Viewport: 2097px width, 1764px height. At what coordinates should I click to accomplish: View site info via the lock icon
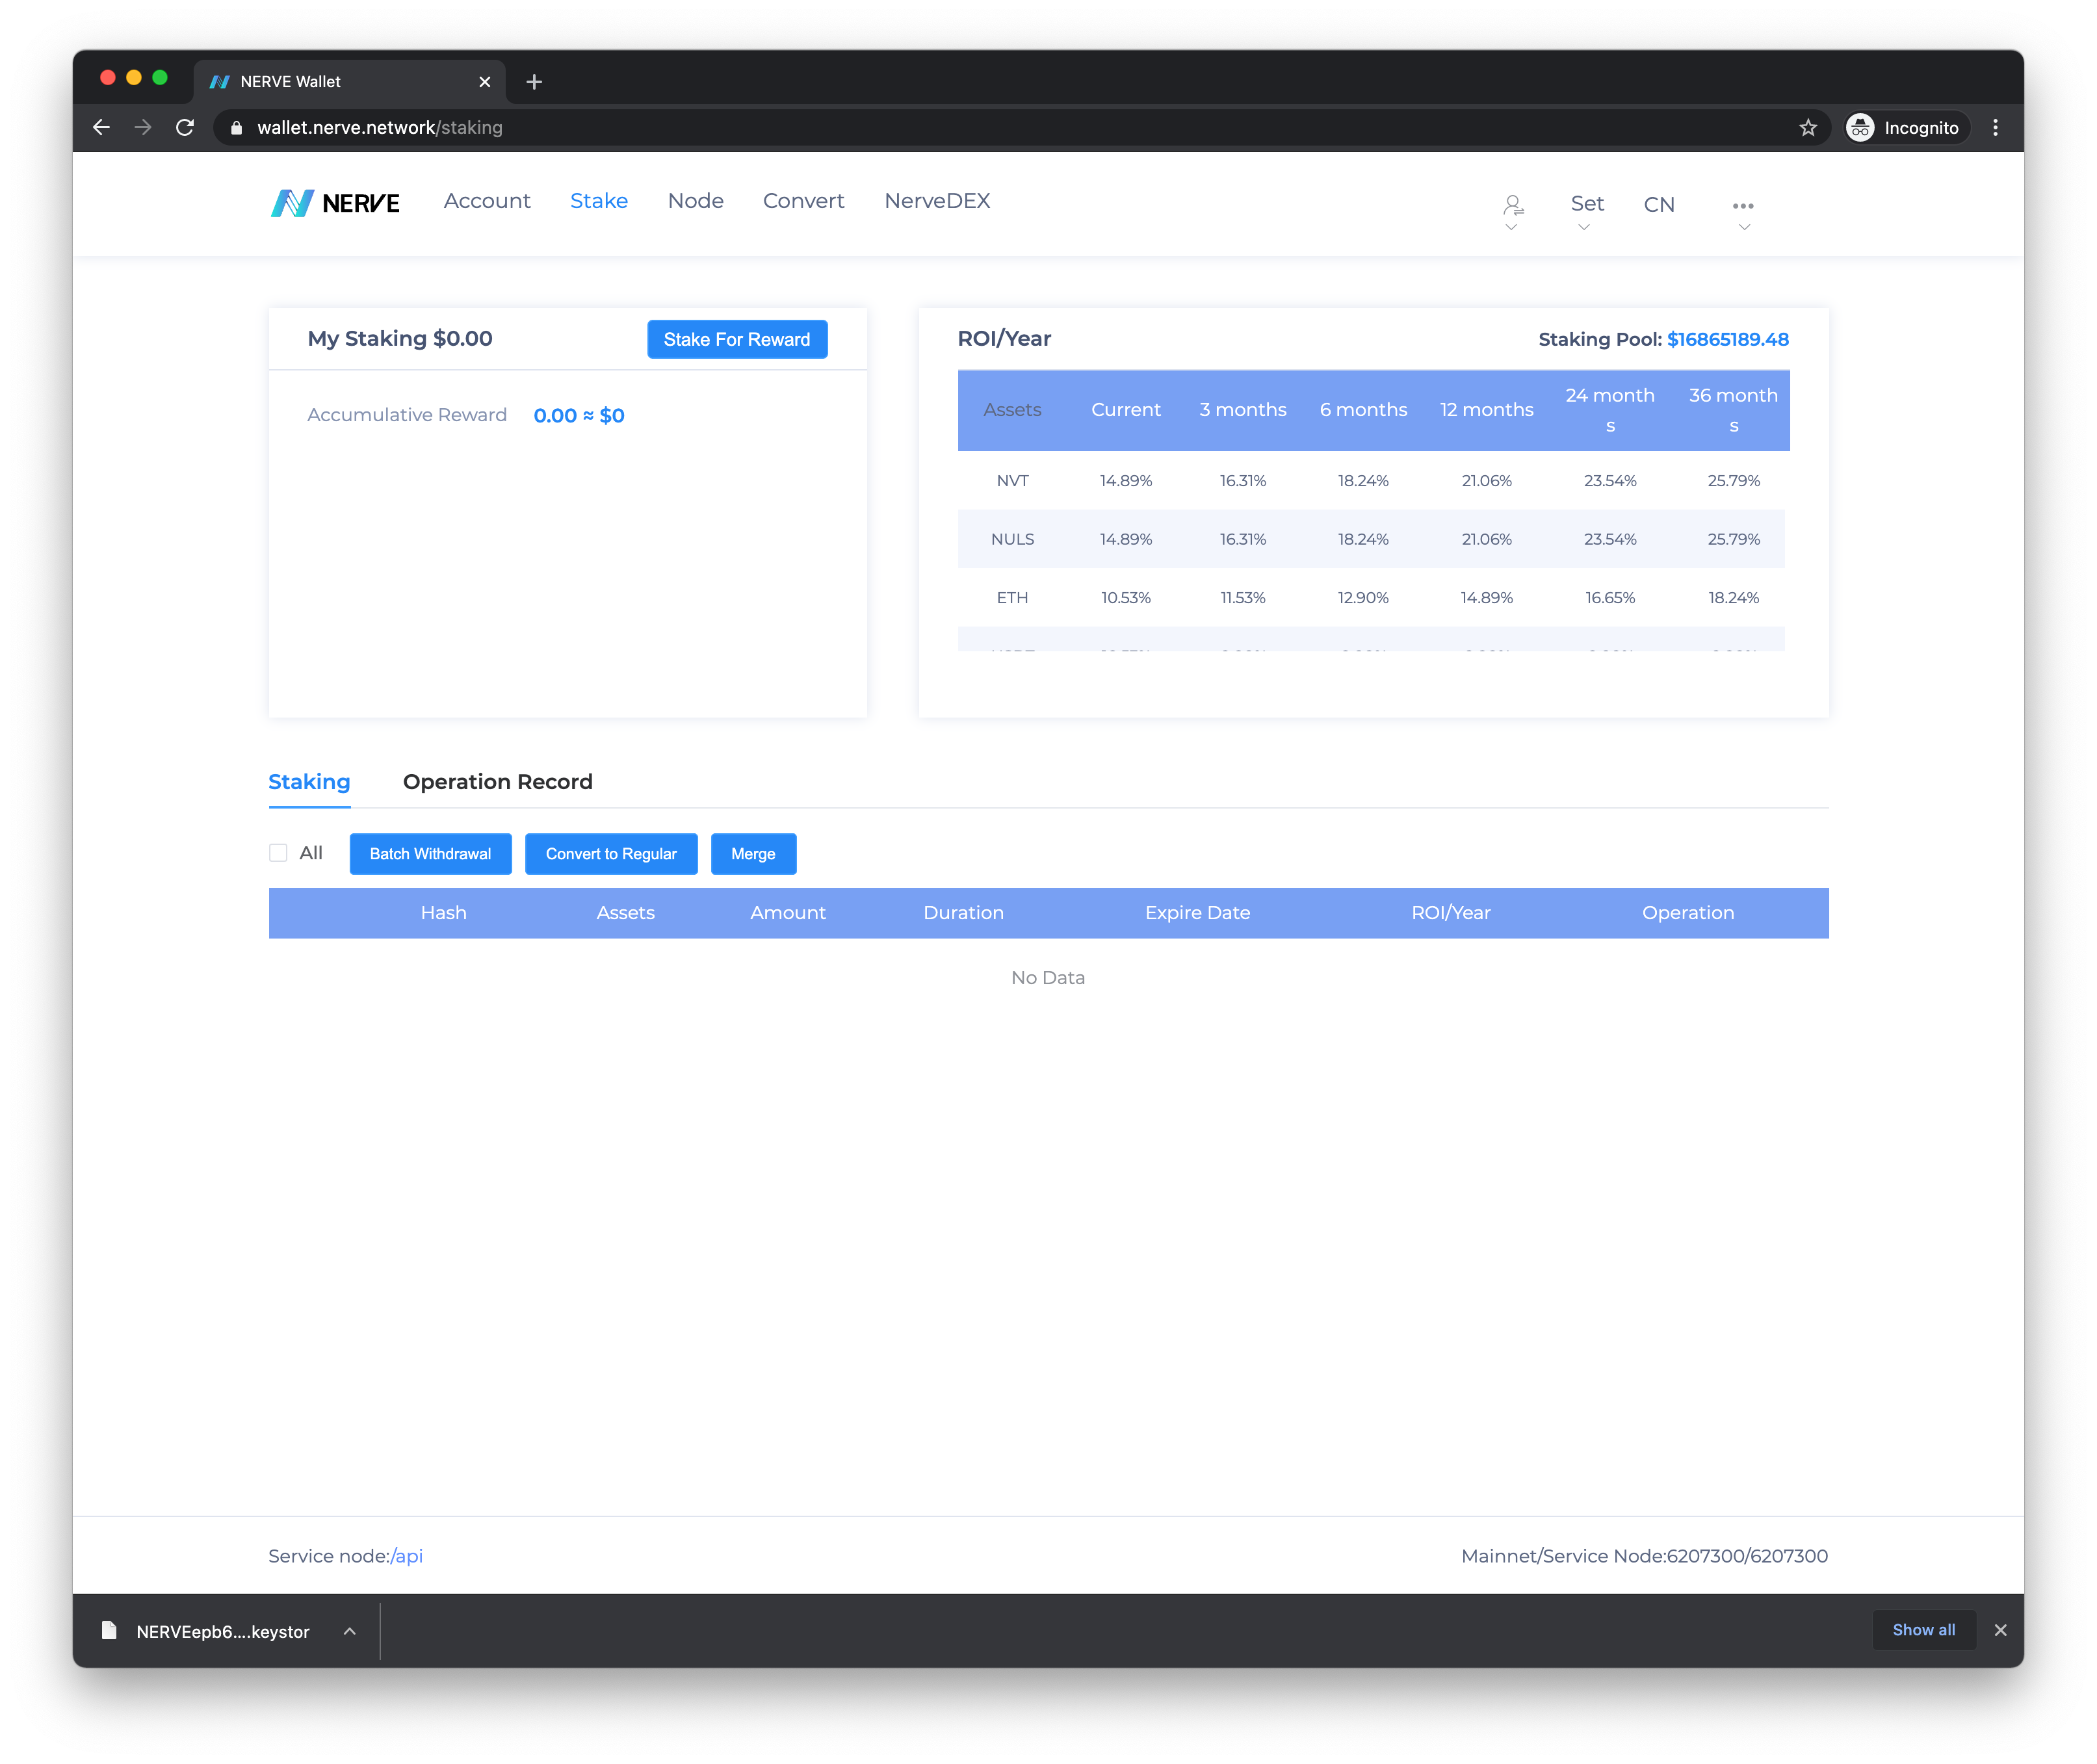click(236, 127)
